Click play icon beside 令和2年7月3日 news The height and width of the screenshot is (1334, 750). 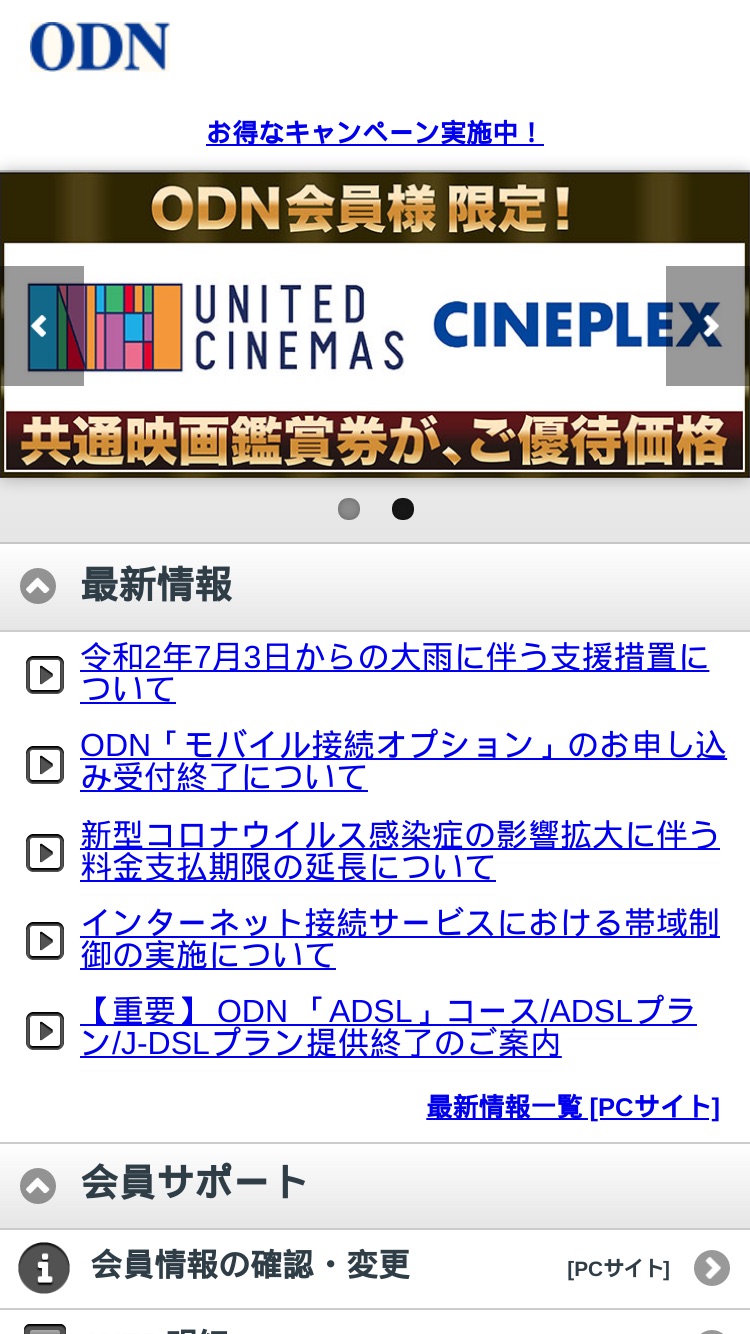click(x=45, y=675)
